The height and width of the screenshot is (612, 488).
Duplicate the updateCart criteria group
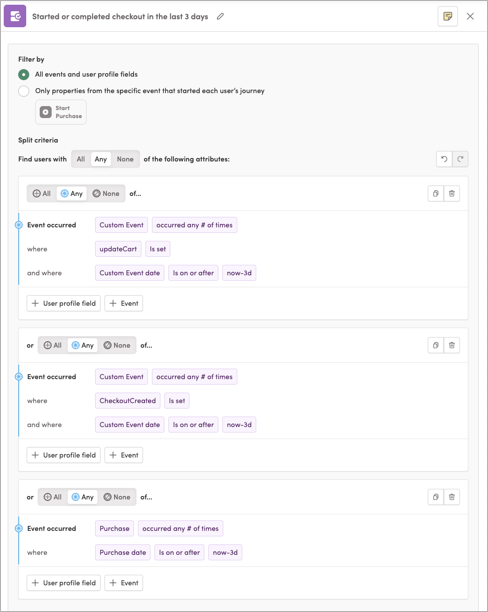[436, 194]
